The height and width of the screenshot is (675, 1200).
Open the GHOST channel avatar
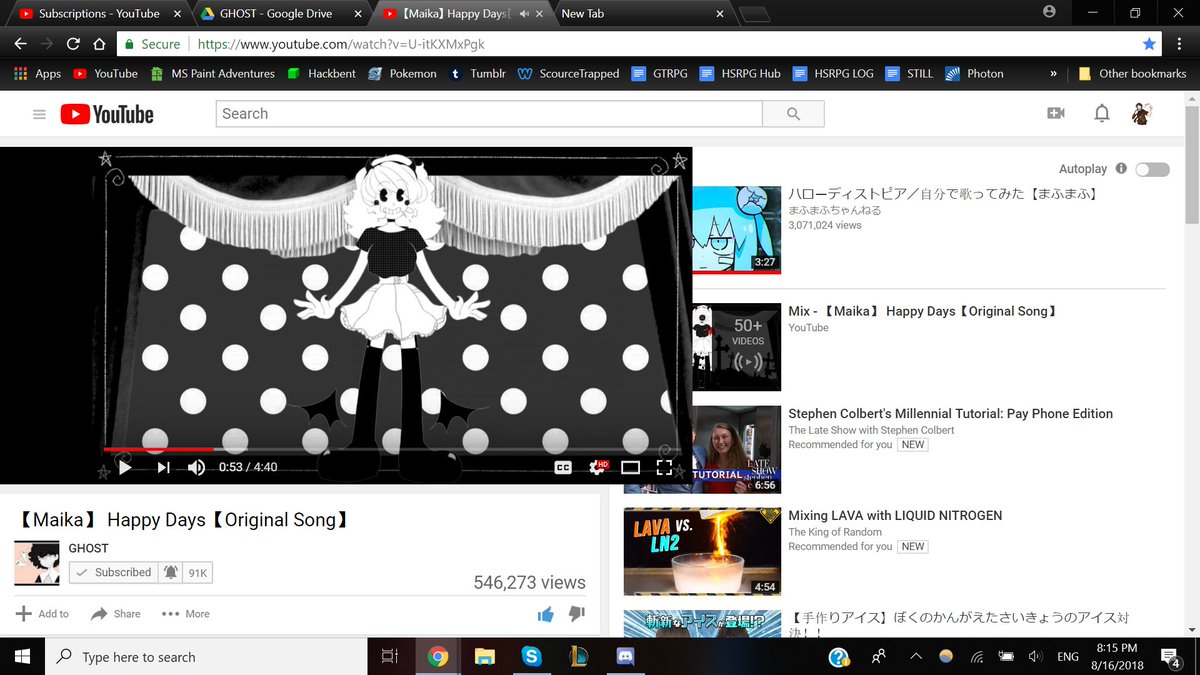pos(37,563)
